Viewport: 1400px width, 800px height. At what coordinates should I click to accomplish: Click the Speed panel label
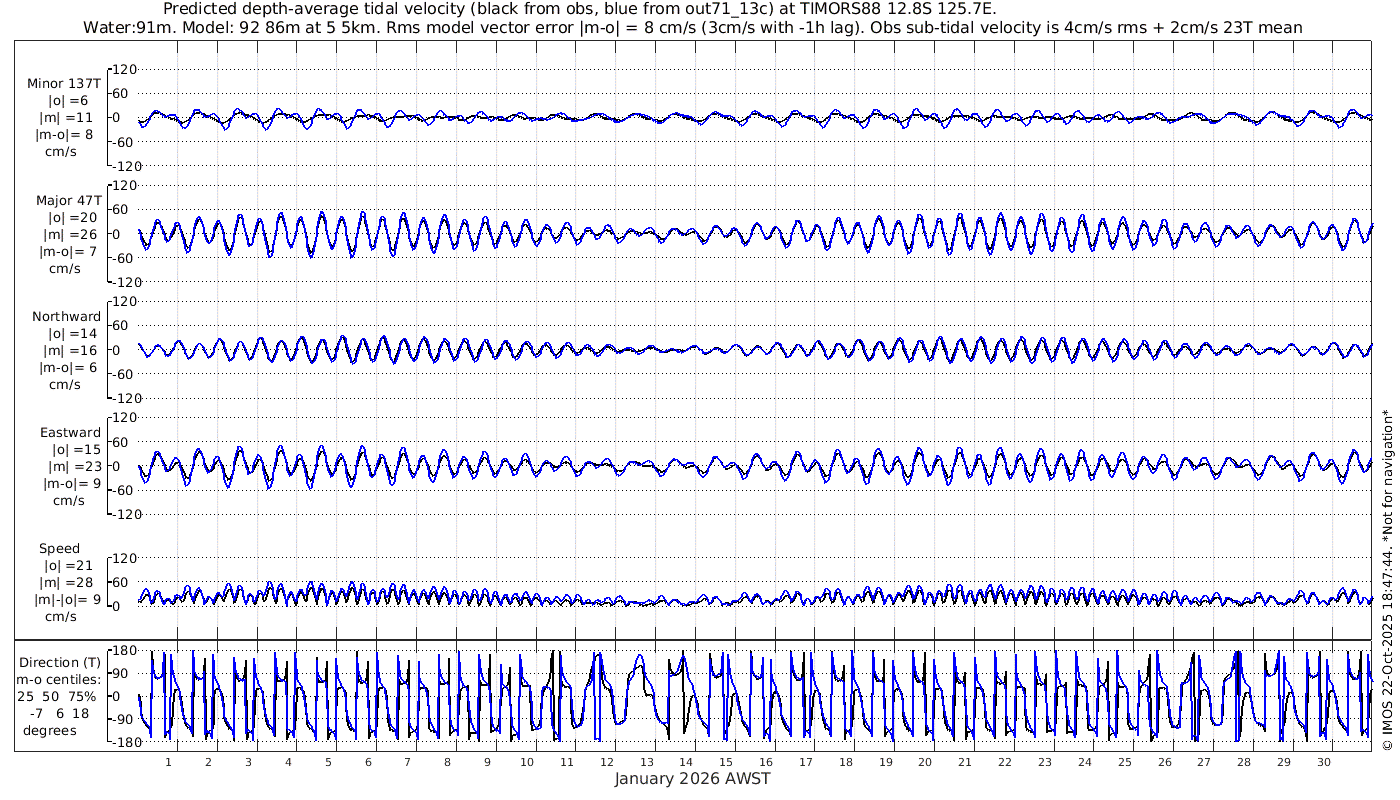59,548
